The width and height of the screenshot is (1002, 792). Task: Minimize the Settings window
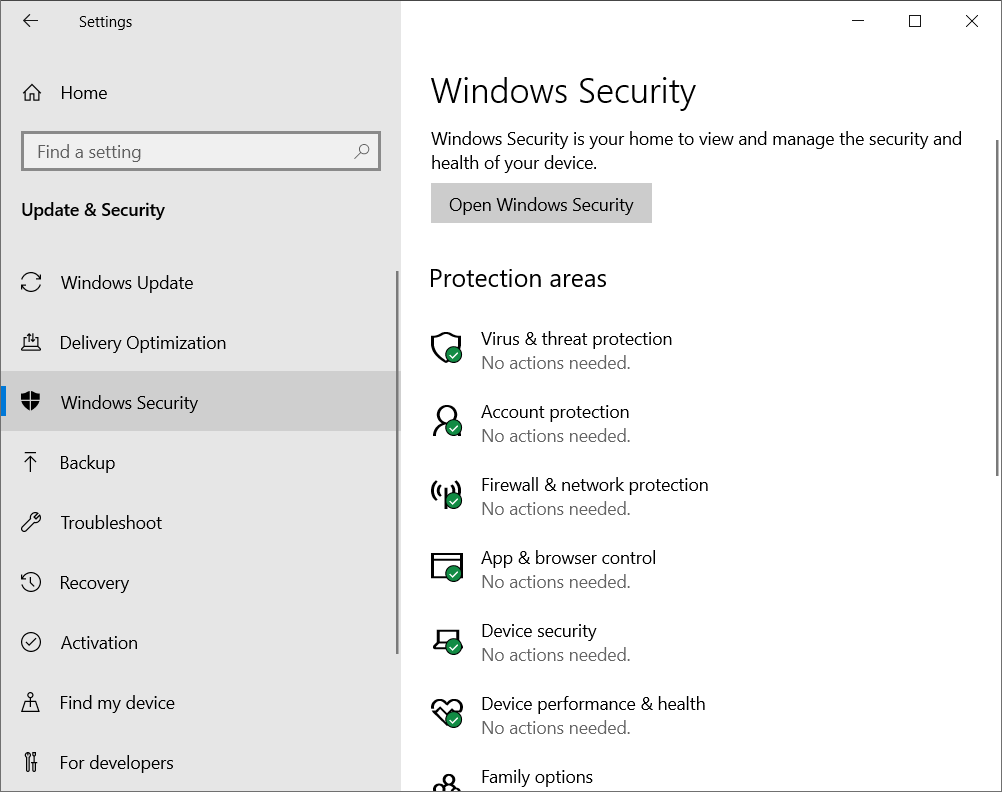tap(858, 21)
